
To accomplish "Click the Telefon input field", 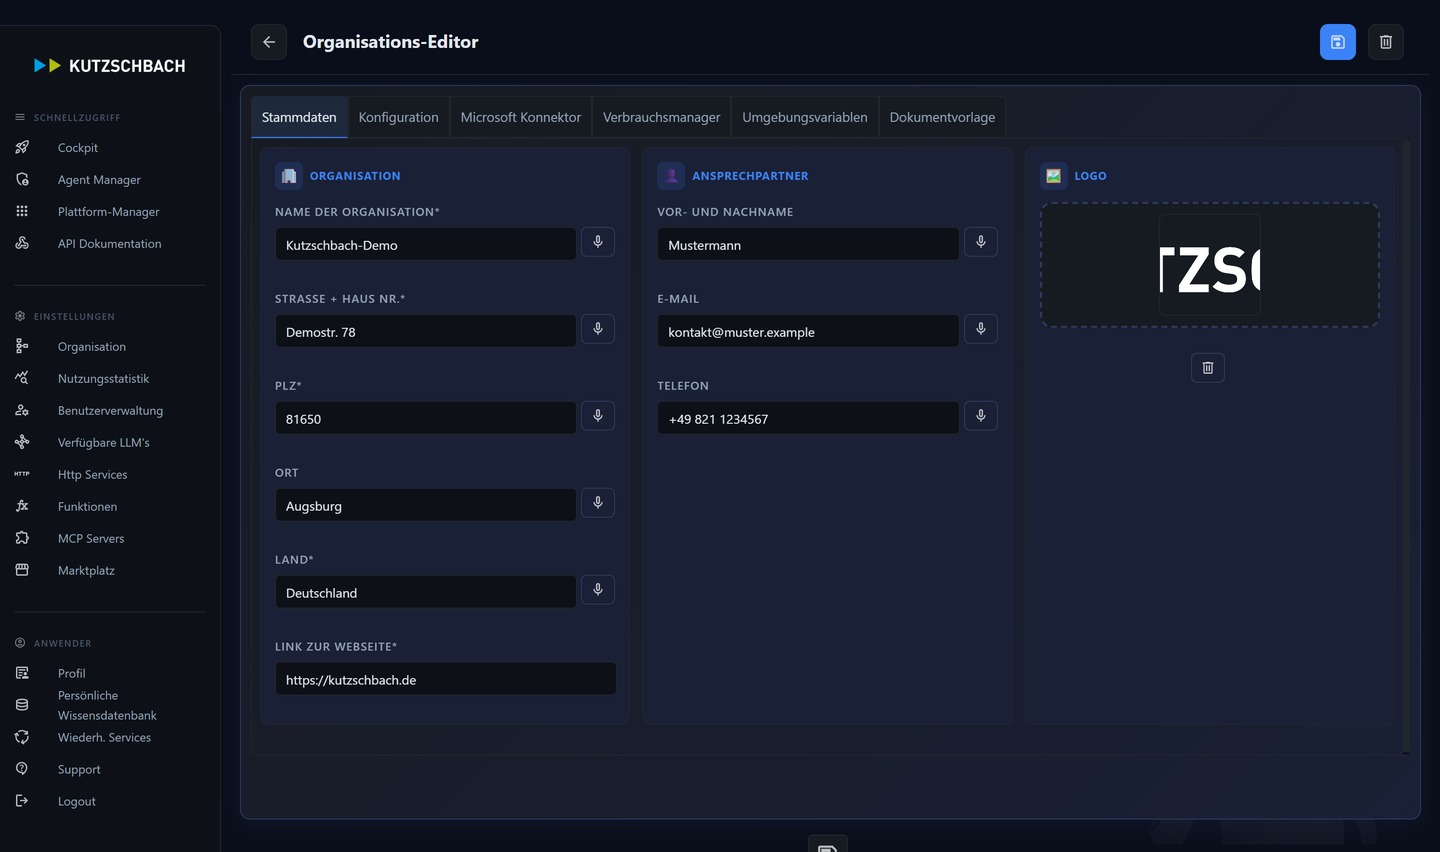I will (x=808, y=418).
